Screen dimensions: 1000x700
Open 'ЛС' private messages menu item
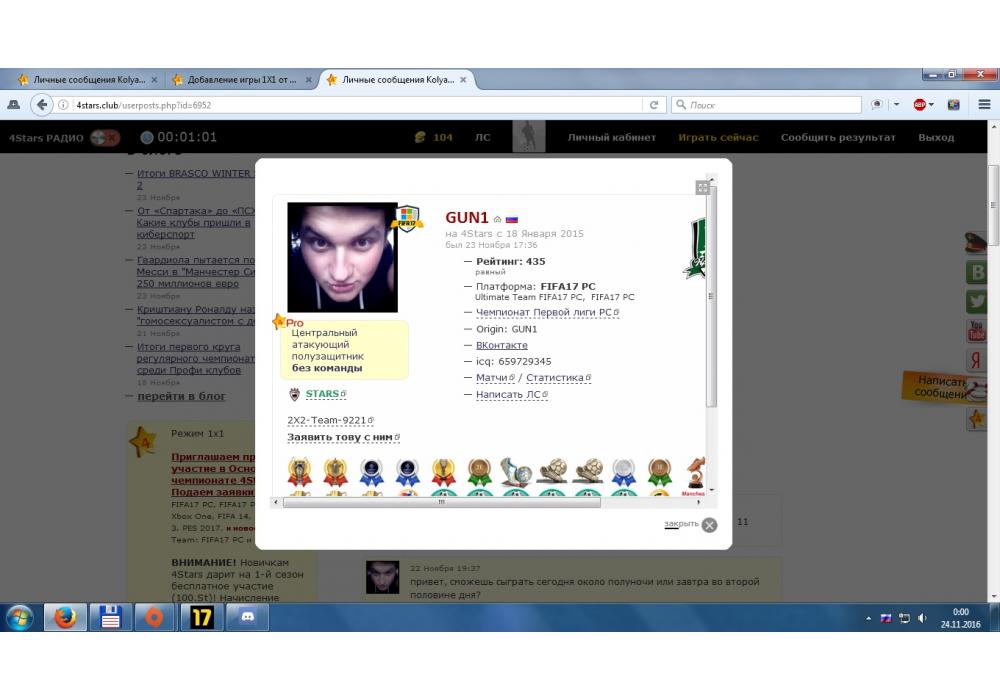click(x=482, y=137)
